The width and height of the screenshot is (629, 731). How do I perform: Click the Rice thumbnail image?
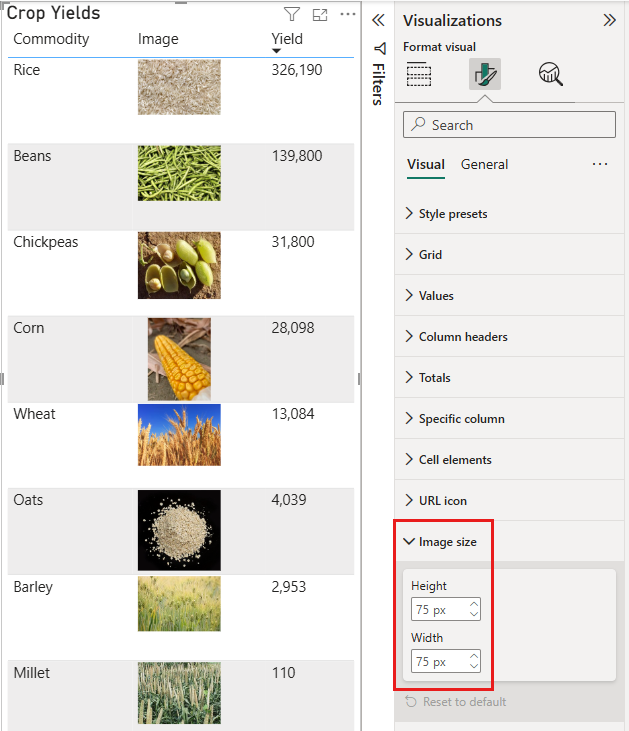click(x=179, y=87)
